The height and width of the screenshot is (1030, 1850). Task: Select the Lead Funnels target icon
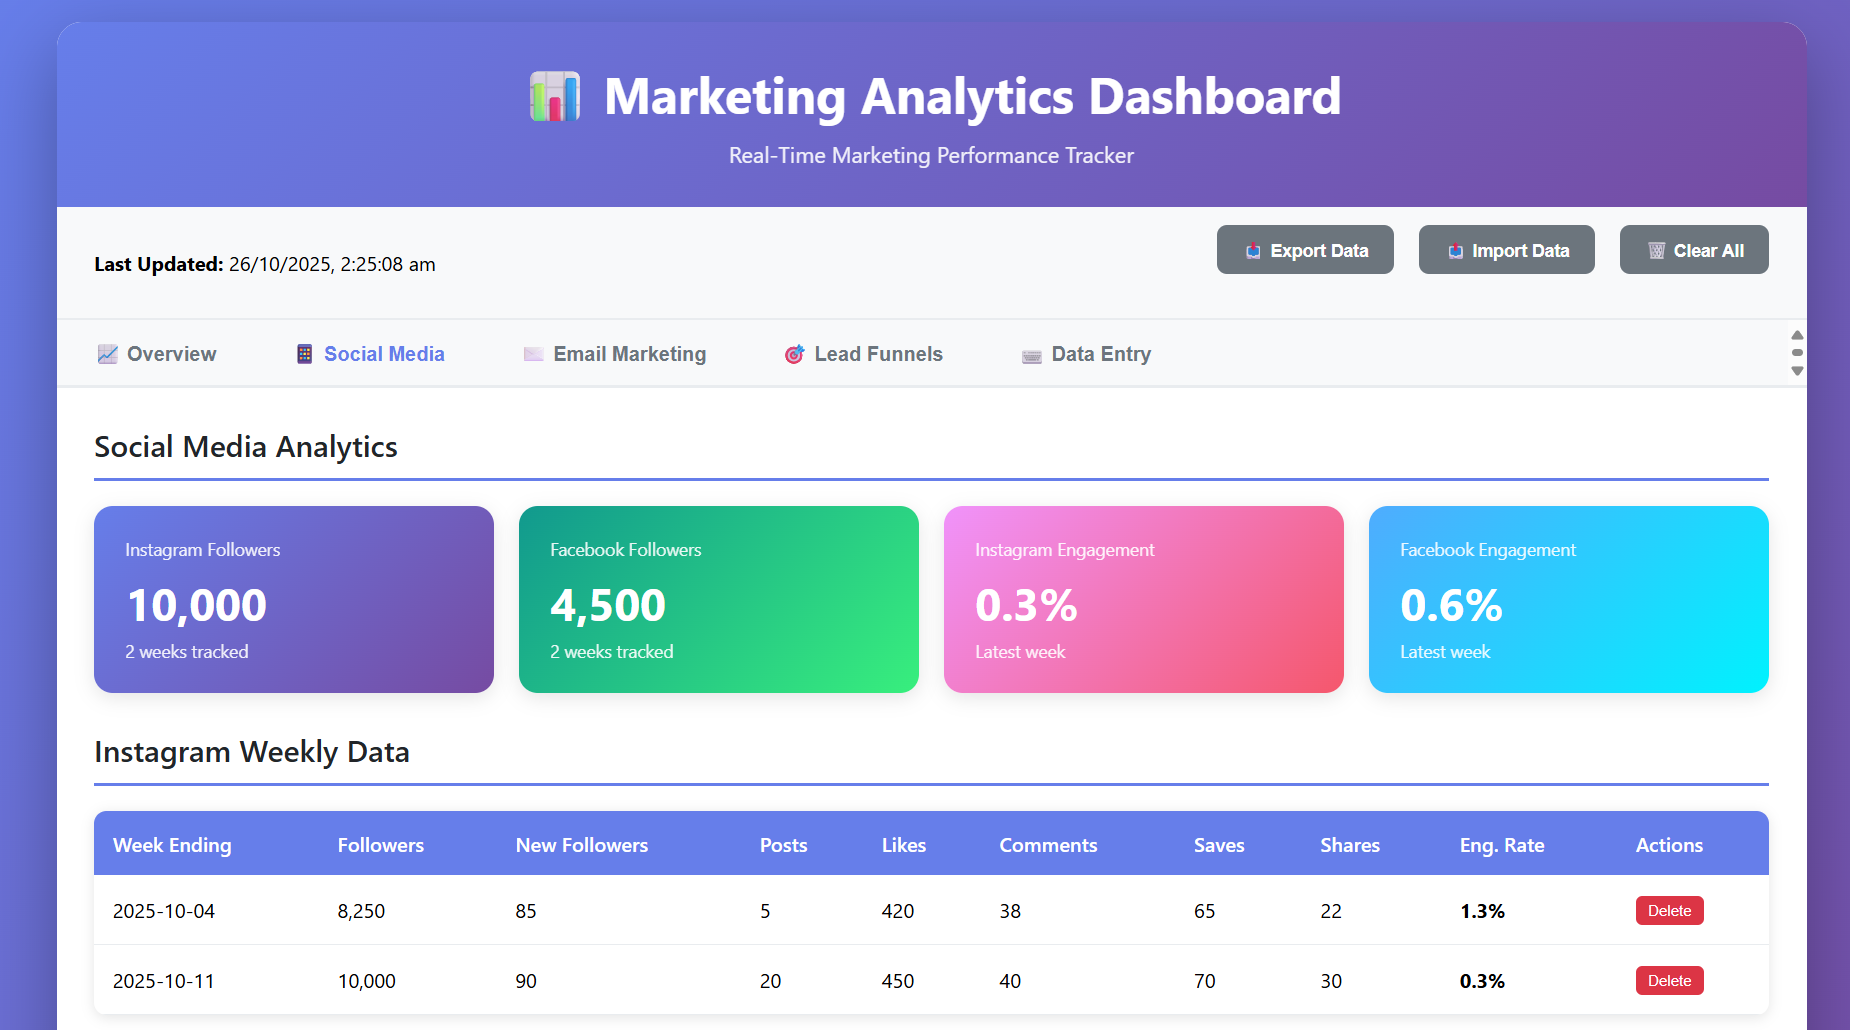pyautogui.click(x=793, y=353)
